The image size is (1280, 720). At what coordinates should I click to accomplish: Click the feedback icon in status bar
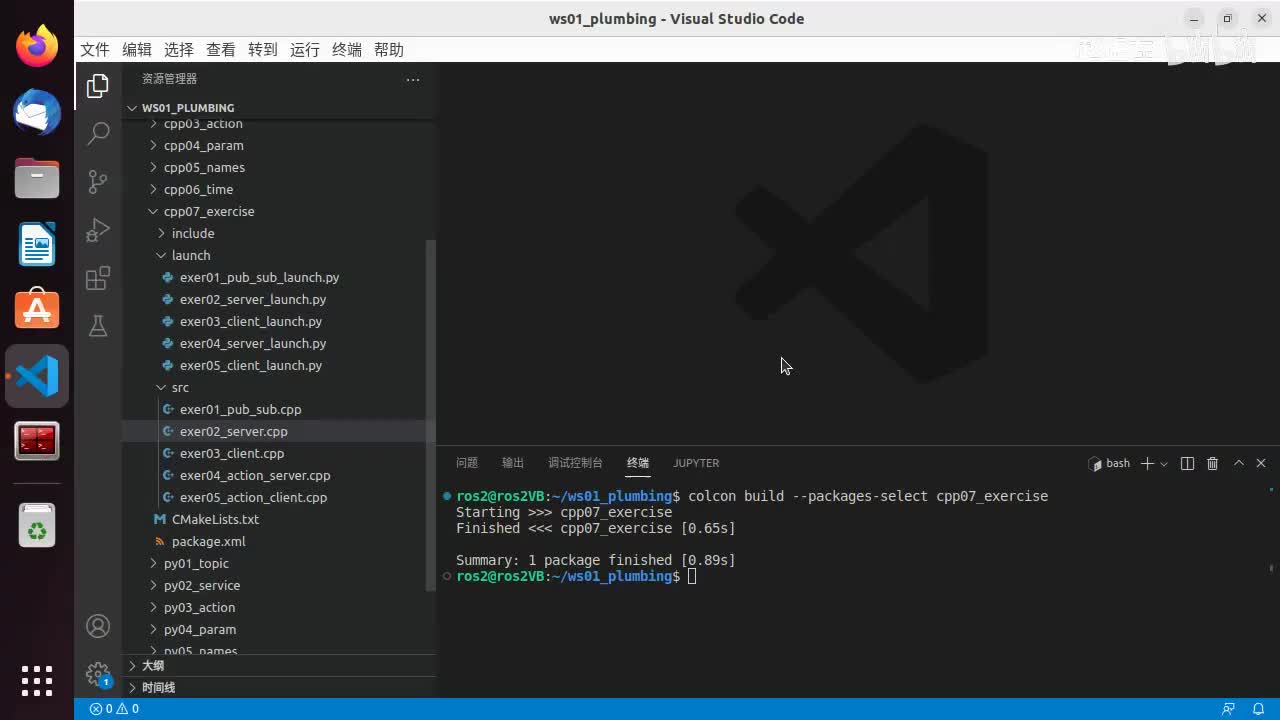[1228, 709]
